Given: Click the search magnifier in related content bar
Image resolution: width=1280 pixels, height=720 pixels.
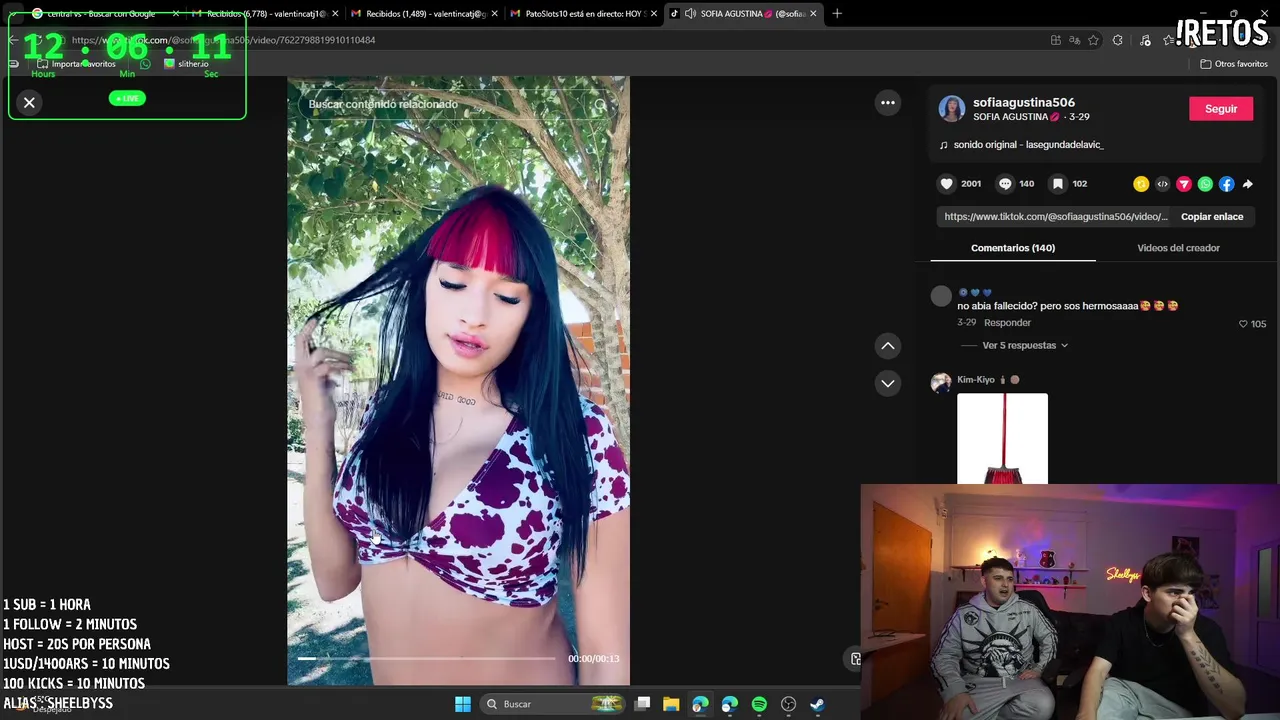Looking at the screenshot, I should 601,104.
